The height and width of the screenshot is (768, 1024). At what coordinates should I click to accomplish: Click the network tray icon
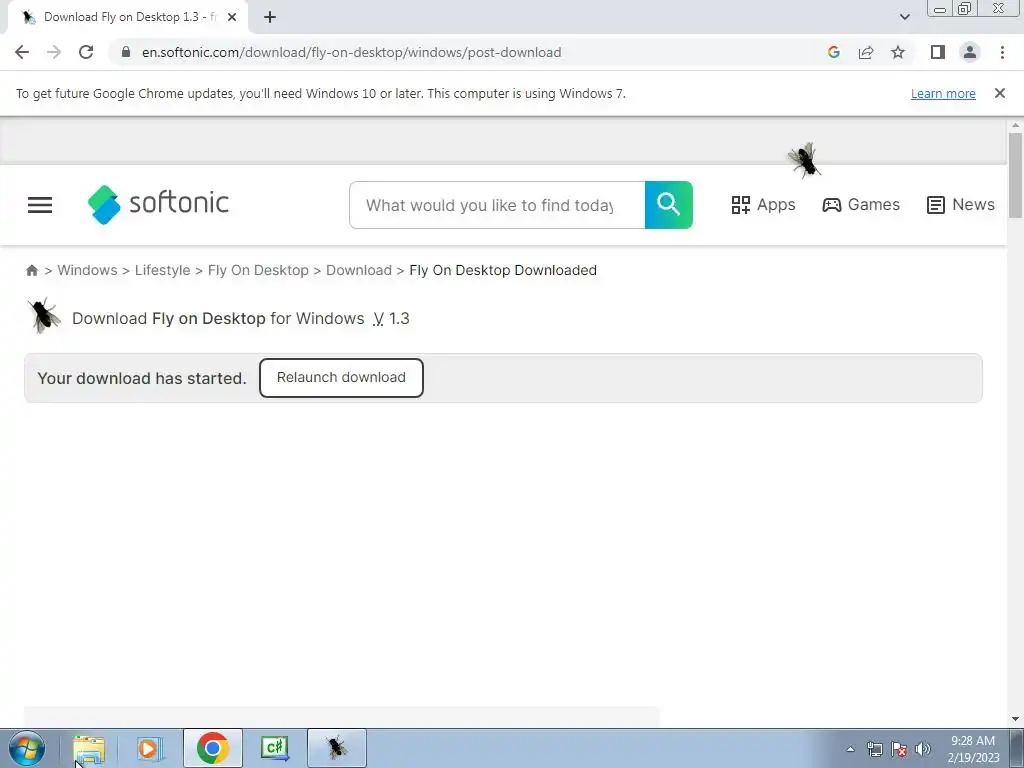pyautogui.click(x=874, y=749)
